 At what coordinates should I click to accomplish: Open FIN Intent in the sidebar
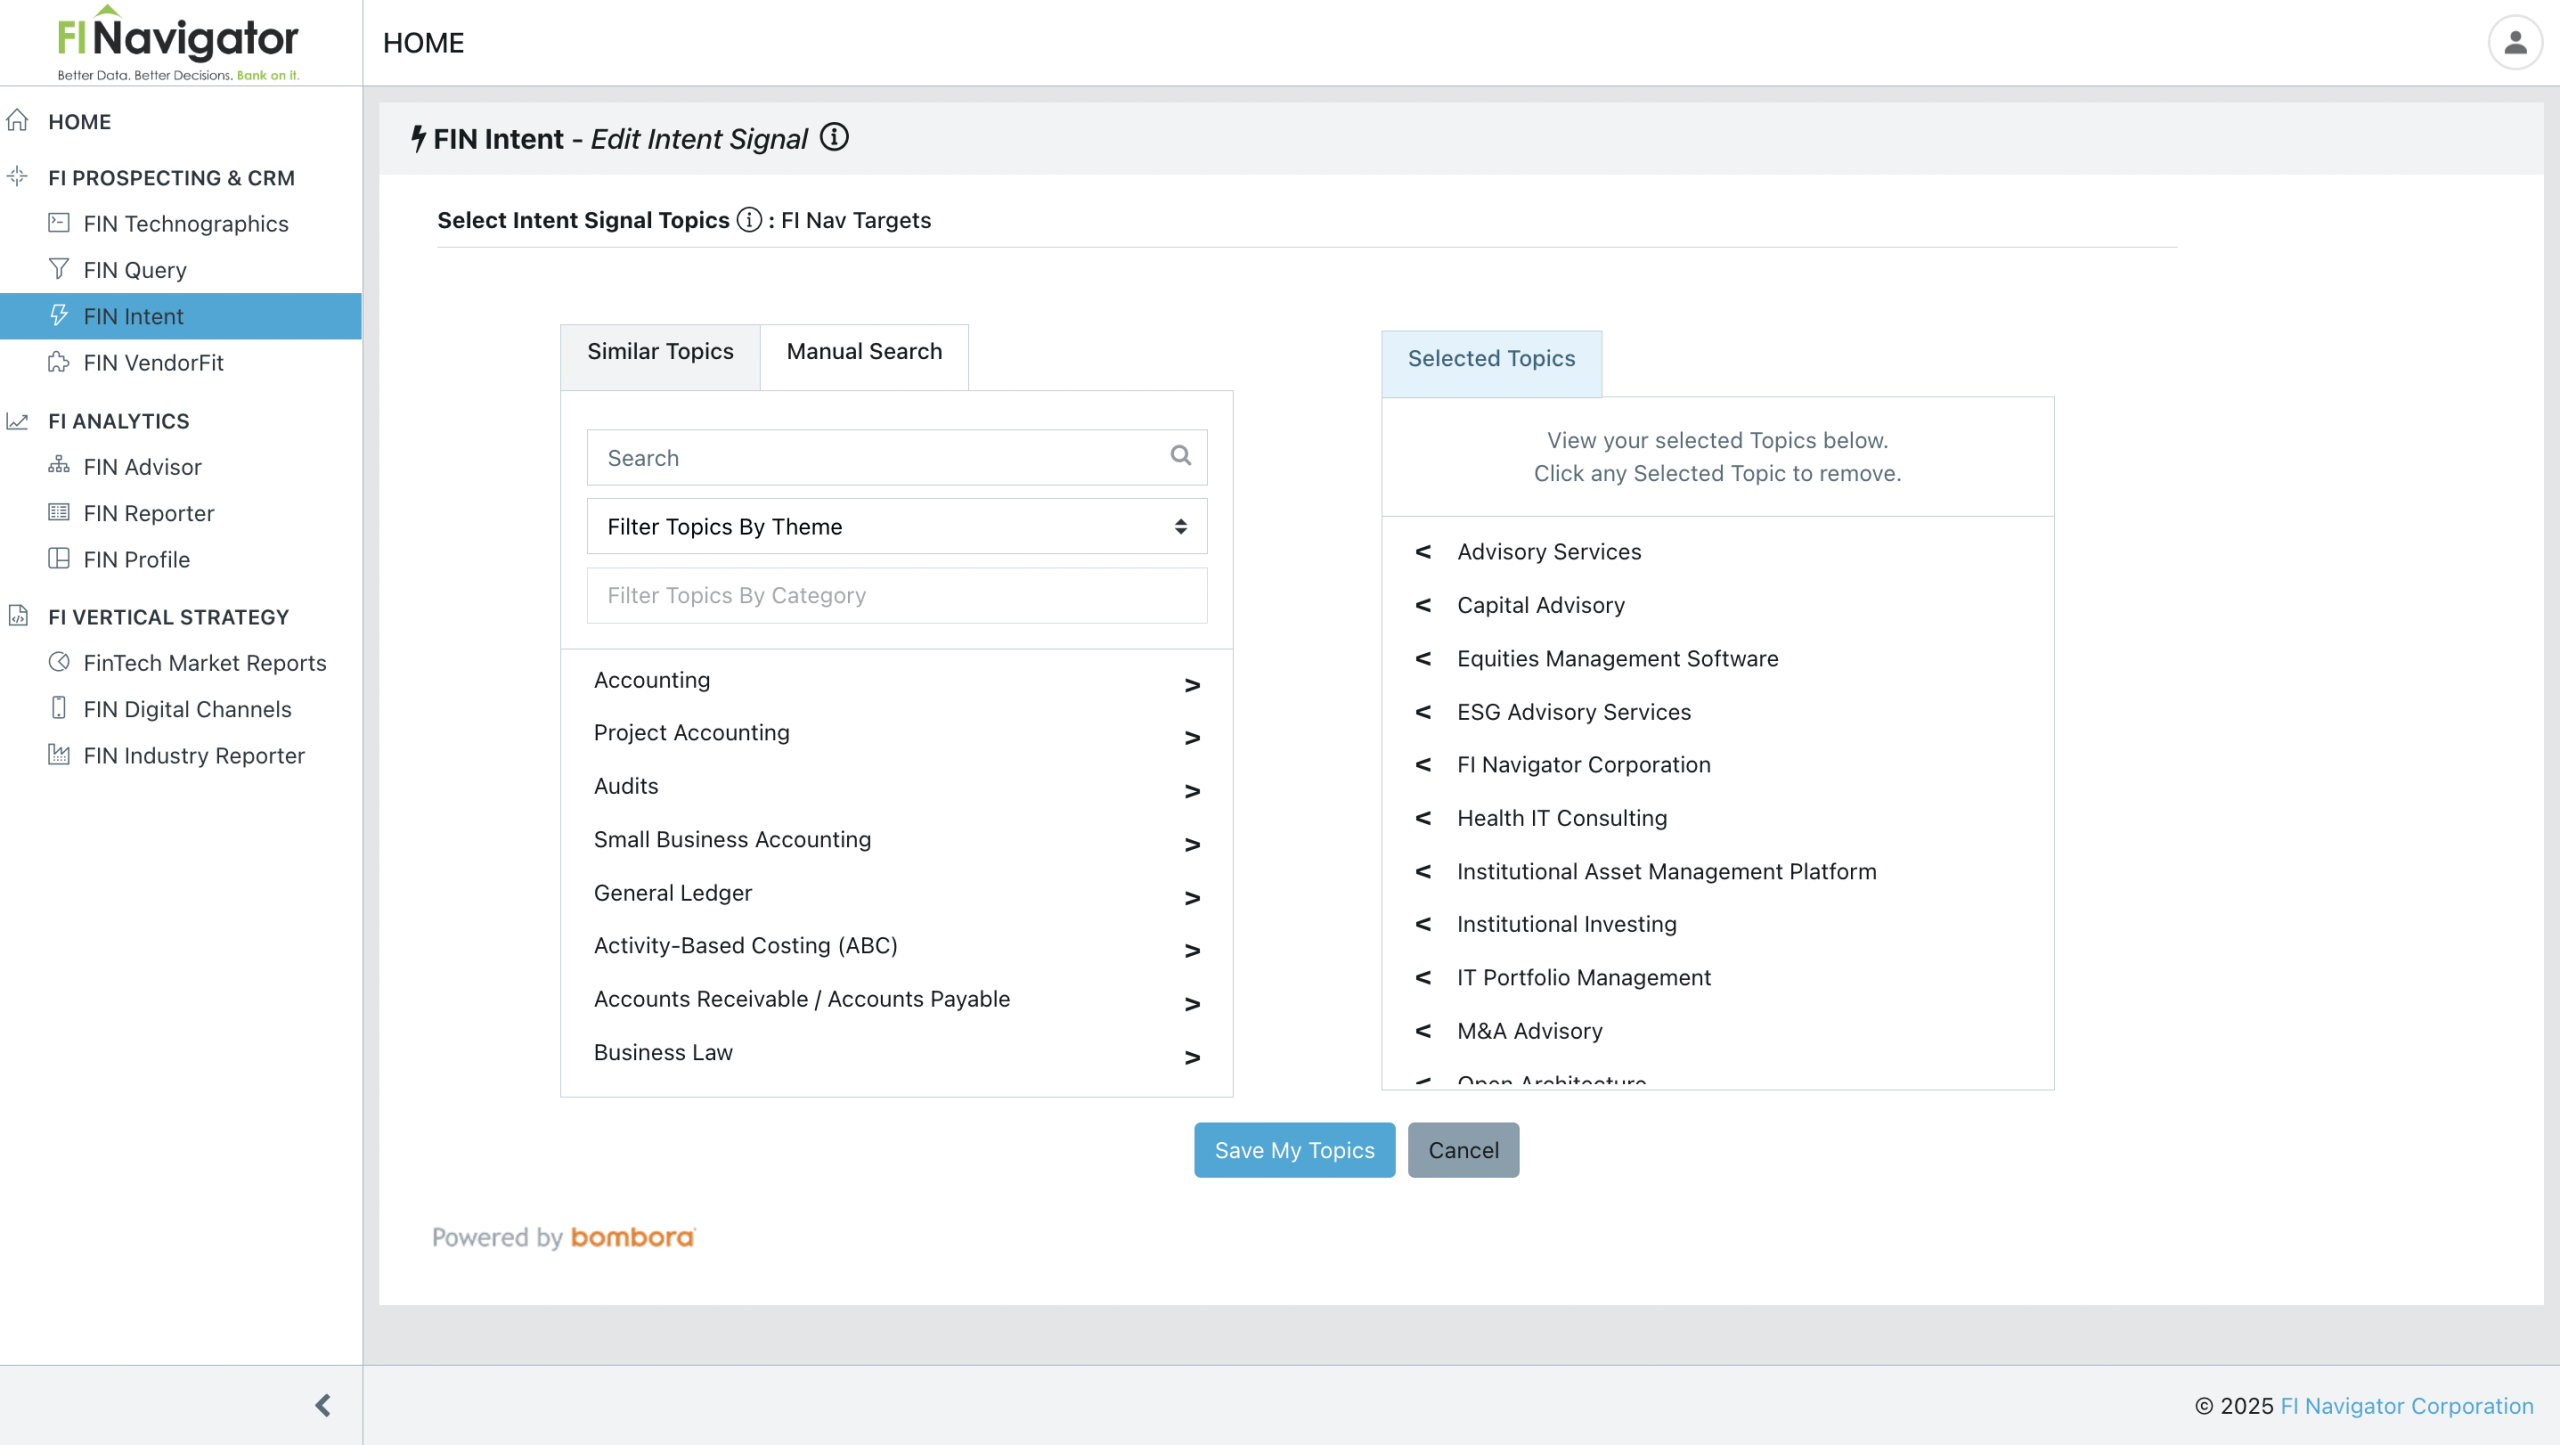tap(181, 316)
